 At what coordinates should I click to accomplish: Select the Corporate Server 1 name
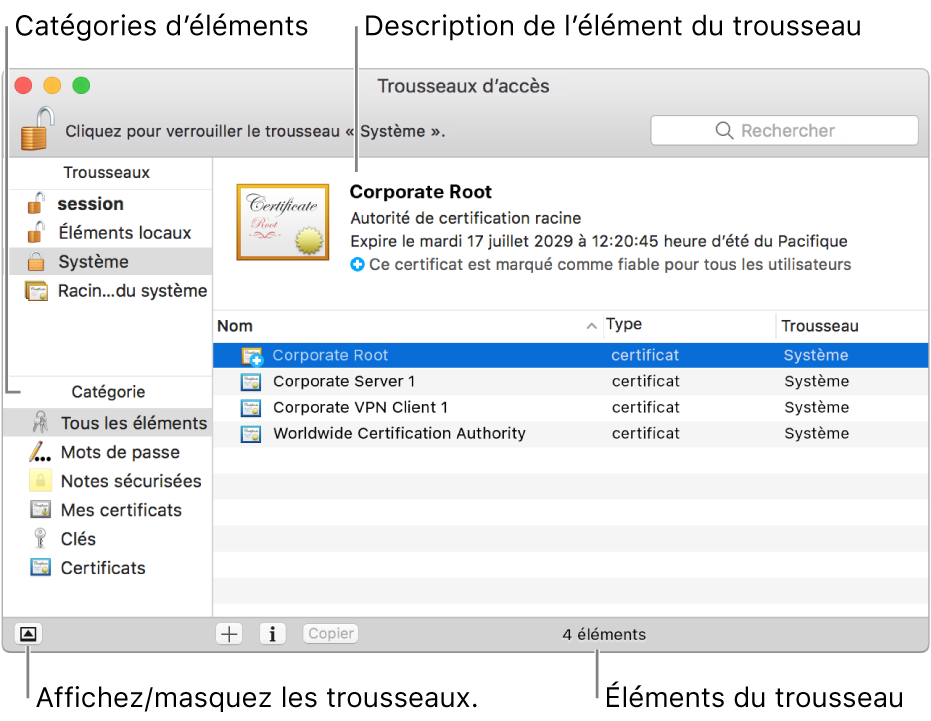(x=344, y=381)
